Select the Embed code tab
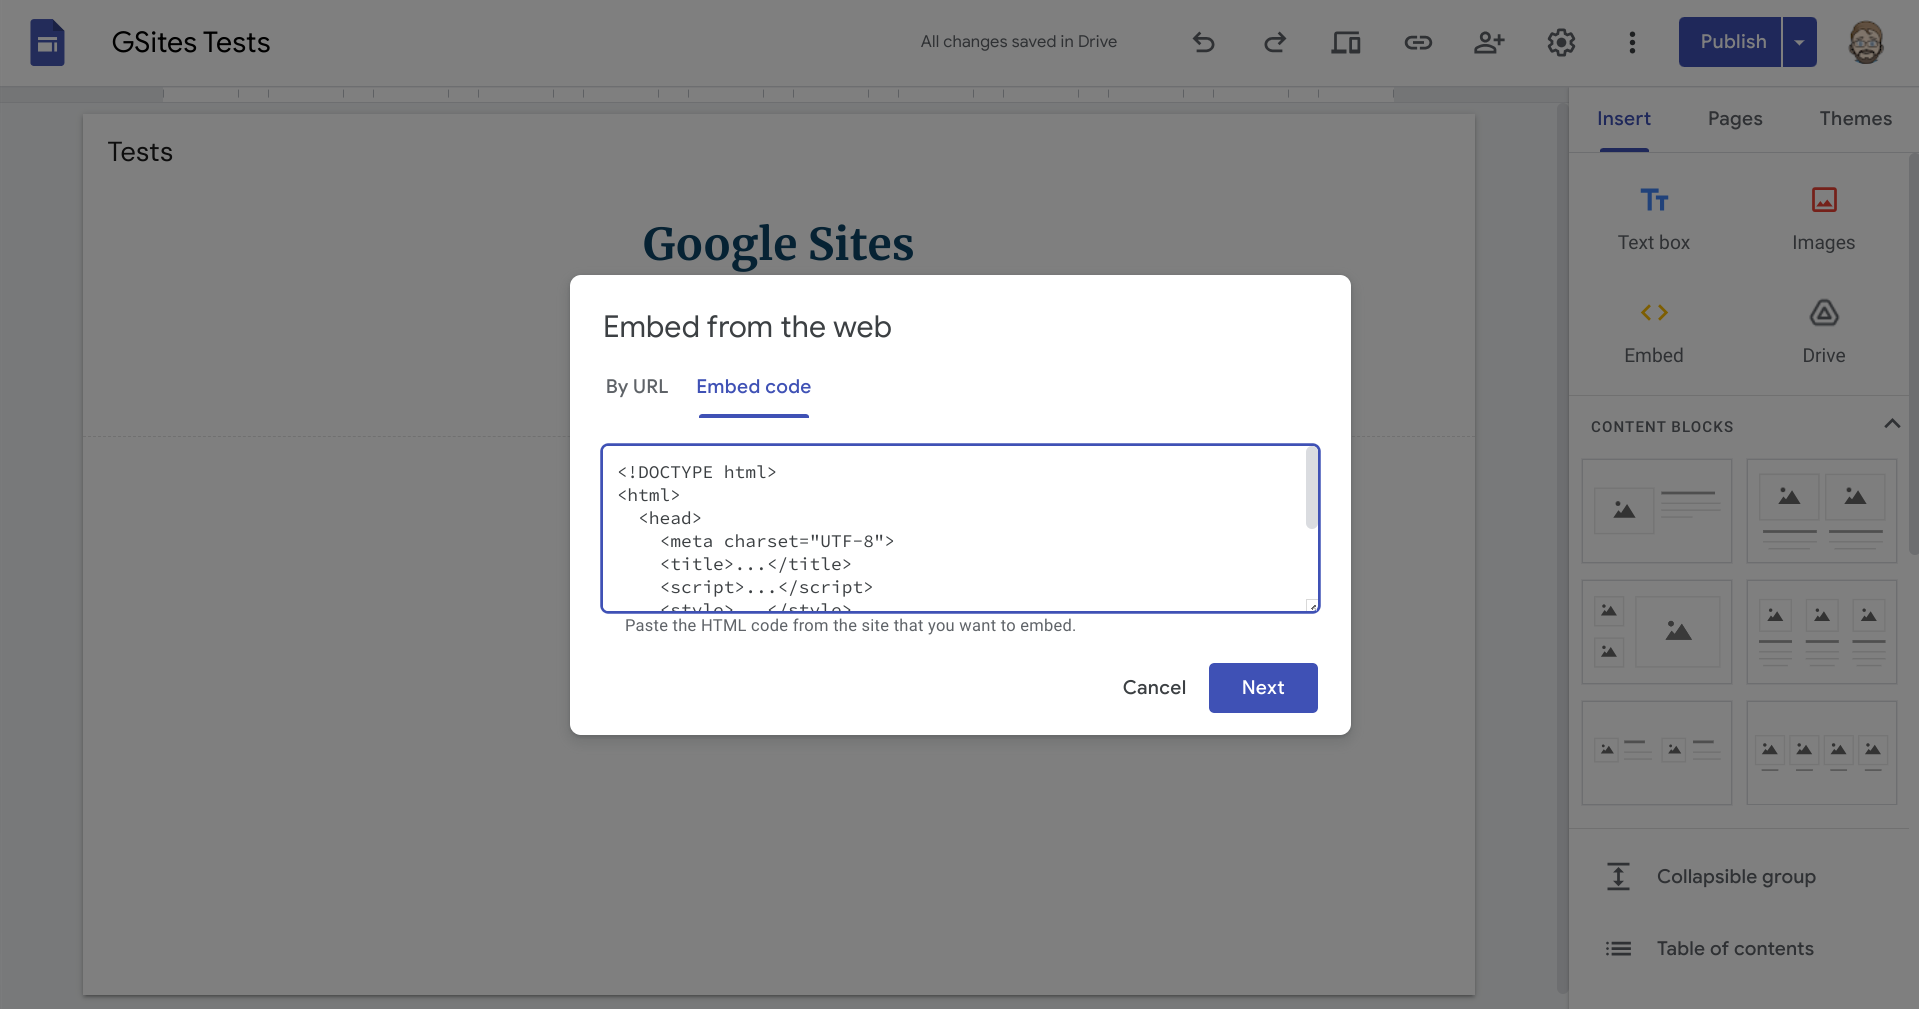The image size is (1919, 1009). [x=753, y=387]
